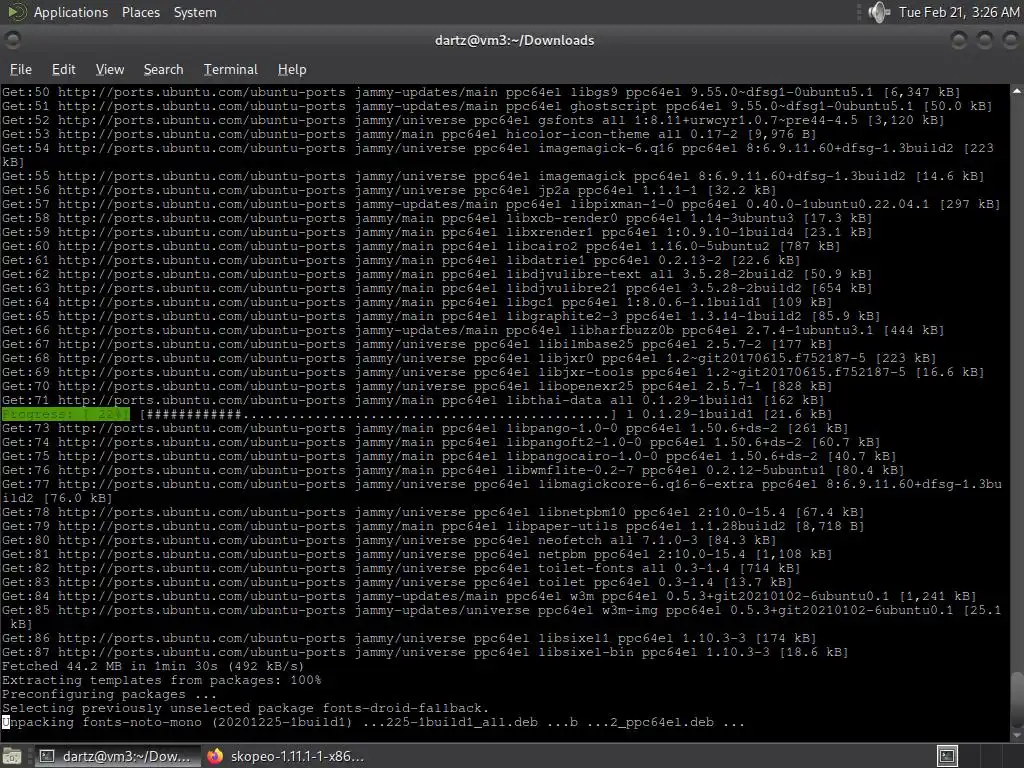Open the terminal Edit menu
1024x768 pixels.
(x=63, y=69)
